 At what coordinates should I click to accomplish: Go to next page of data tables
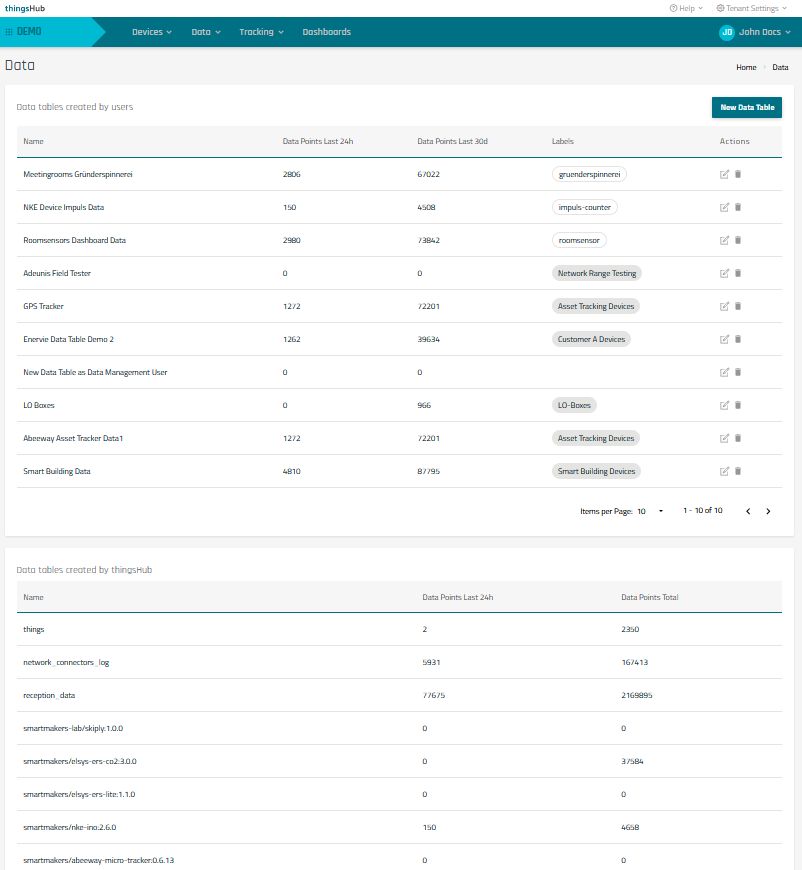pos(768,511)
